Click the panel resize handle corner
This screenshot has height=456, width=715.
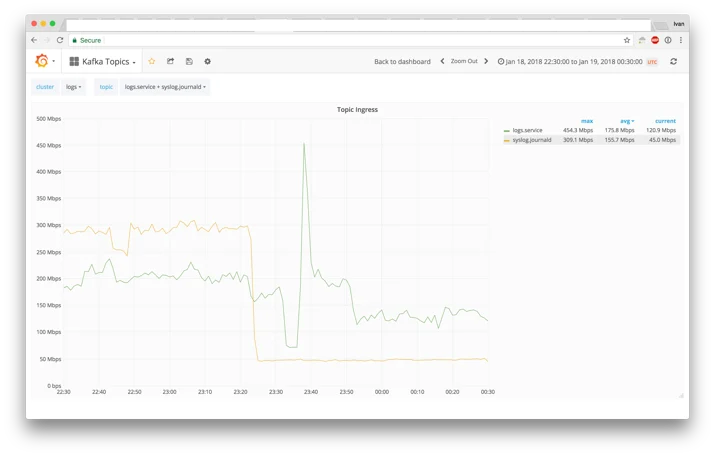(x=681, y=396)
